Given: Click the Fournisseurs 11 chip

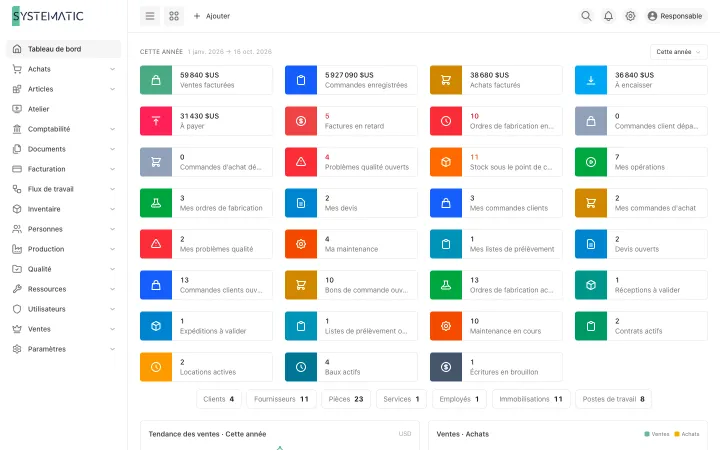Looking at the screenshot, I should tap(281, 399).
